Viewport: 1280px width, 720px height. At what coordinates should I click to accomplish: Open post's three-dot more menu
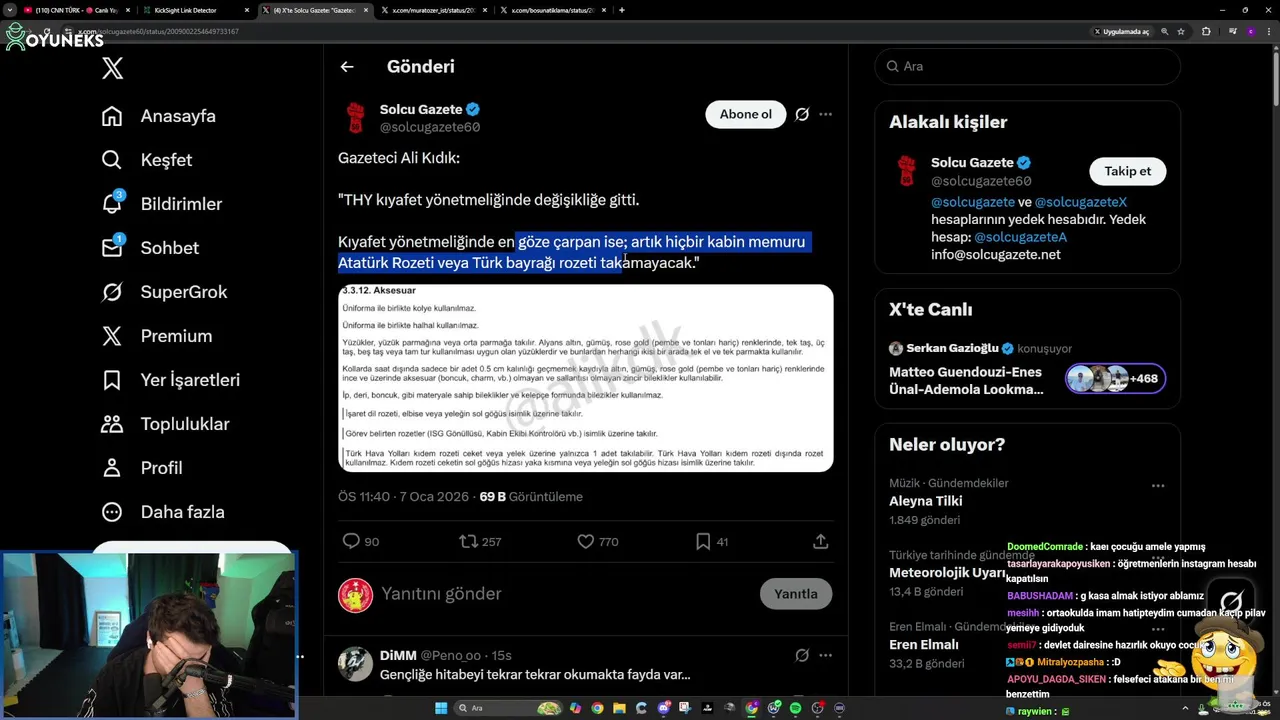tap(825, 114)
